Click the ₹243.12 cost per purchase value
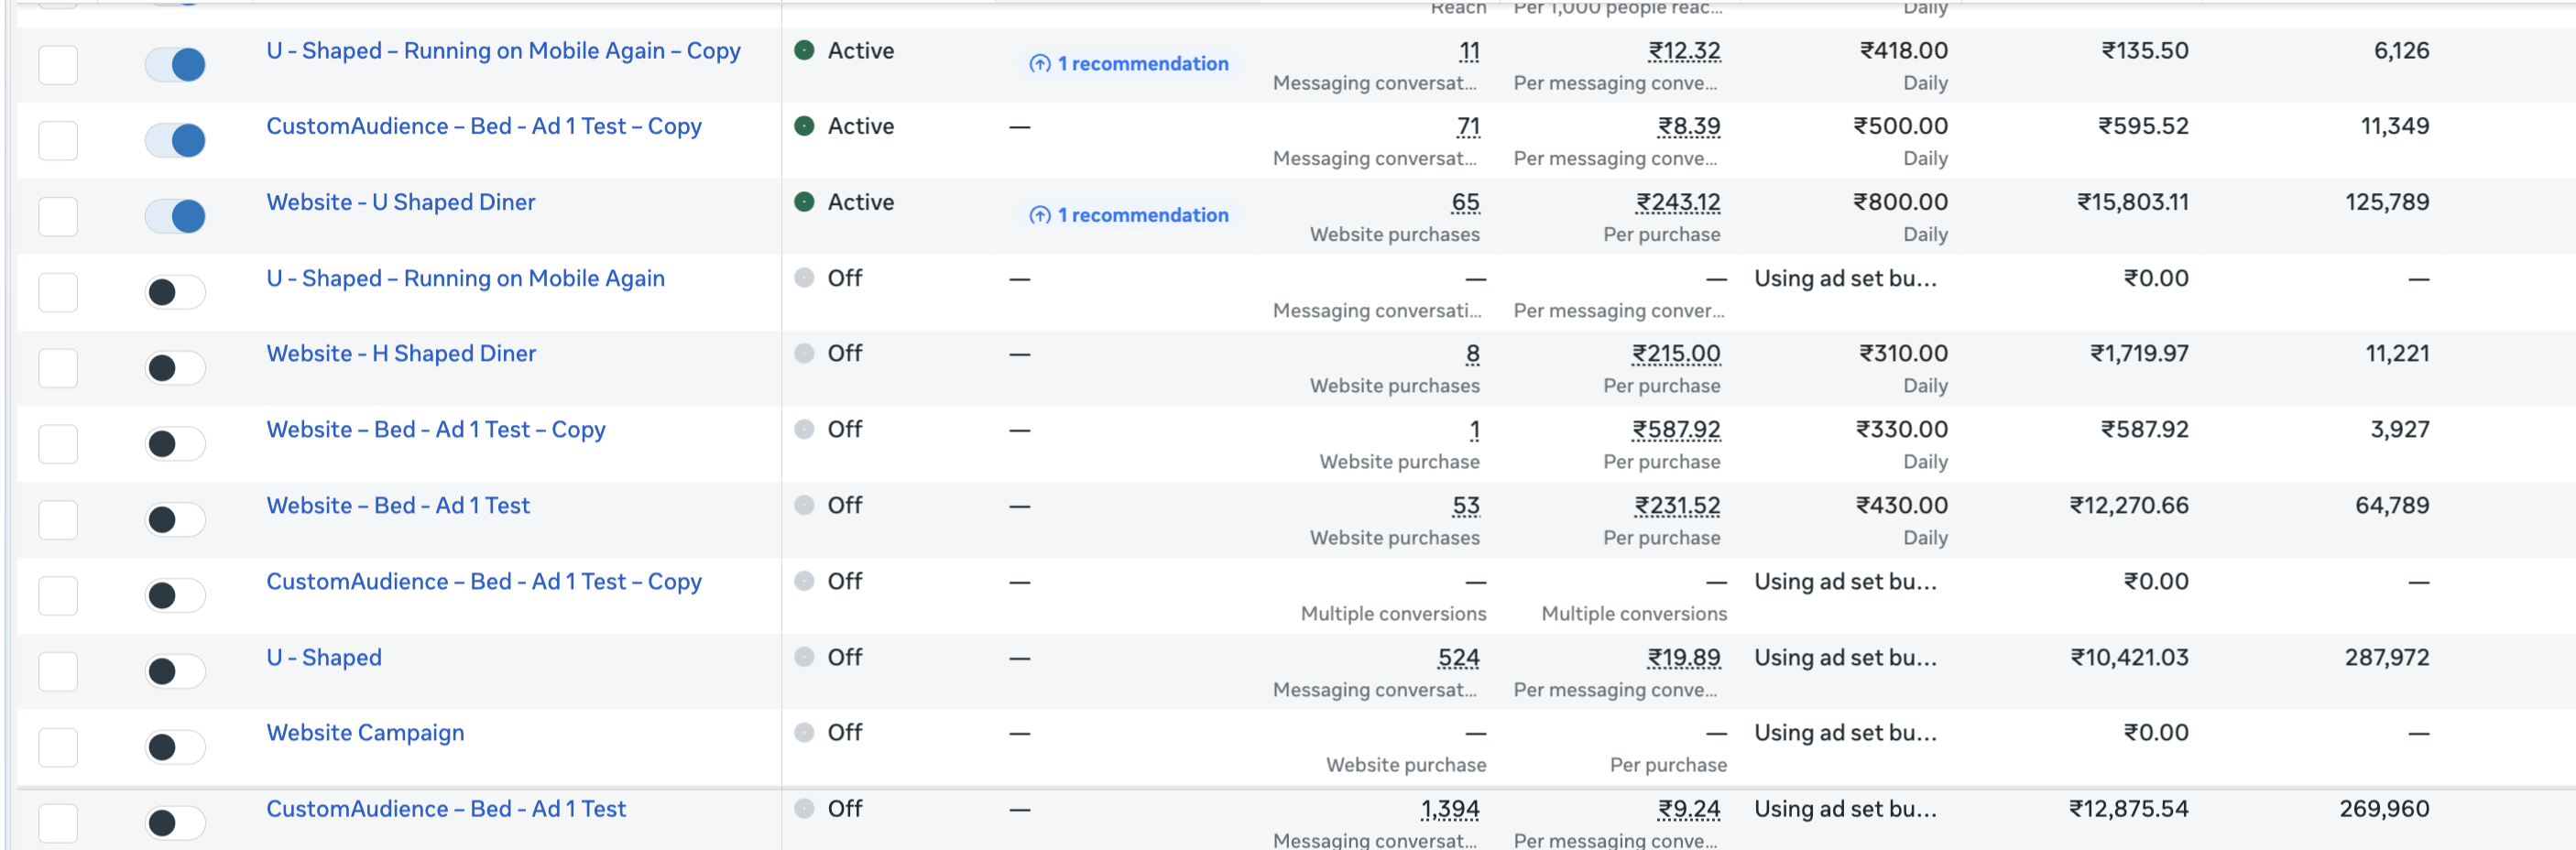Screen dimensions: 2576x850 [x=1677, y=203]
